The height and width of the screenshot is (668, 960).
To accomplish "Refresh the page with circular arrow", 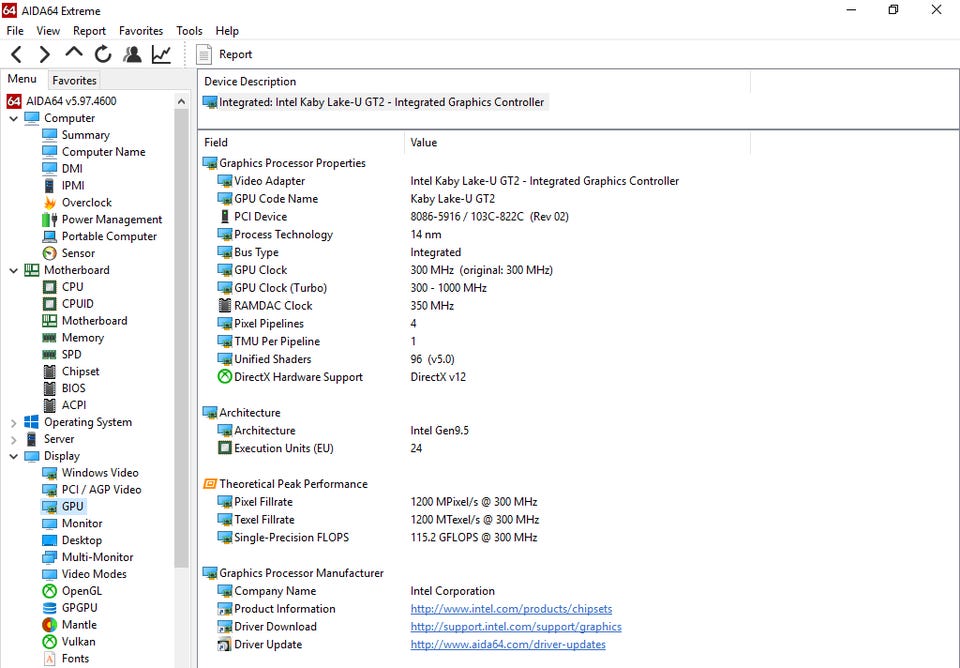I will point(103,54).
